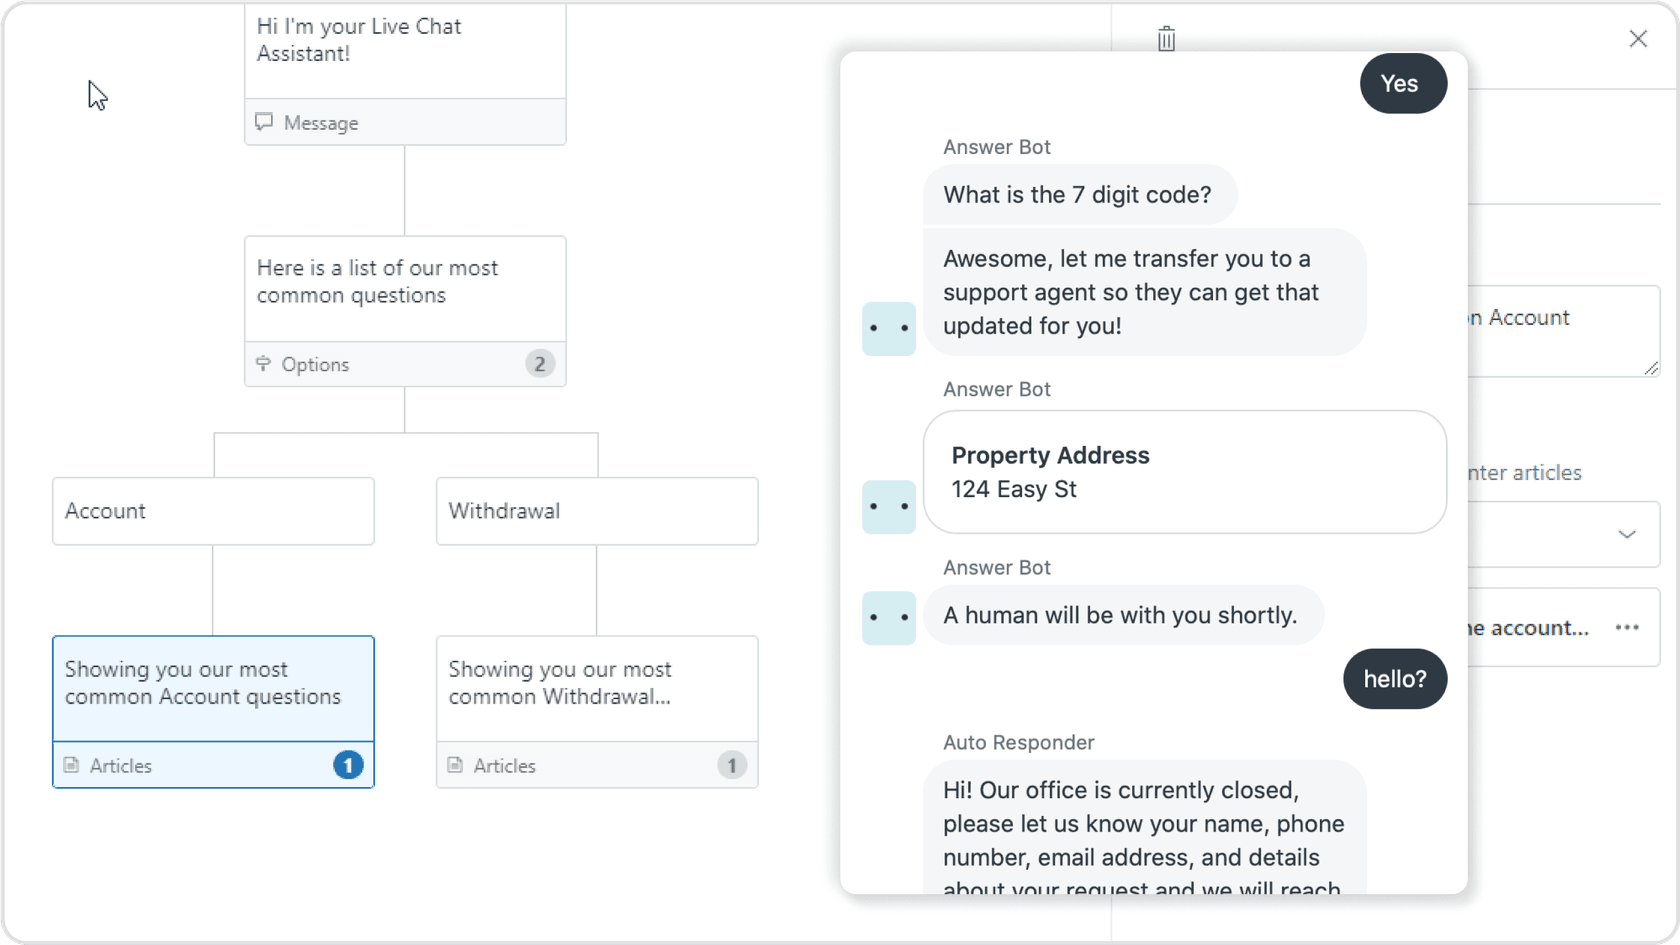Expand the articles dropdown chevron

tap(1627, 534)
